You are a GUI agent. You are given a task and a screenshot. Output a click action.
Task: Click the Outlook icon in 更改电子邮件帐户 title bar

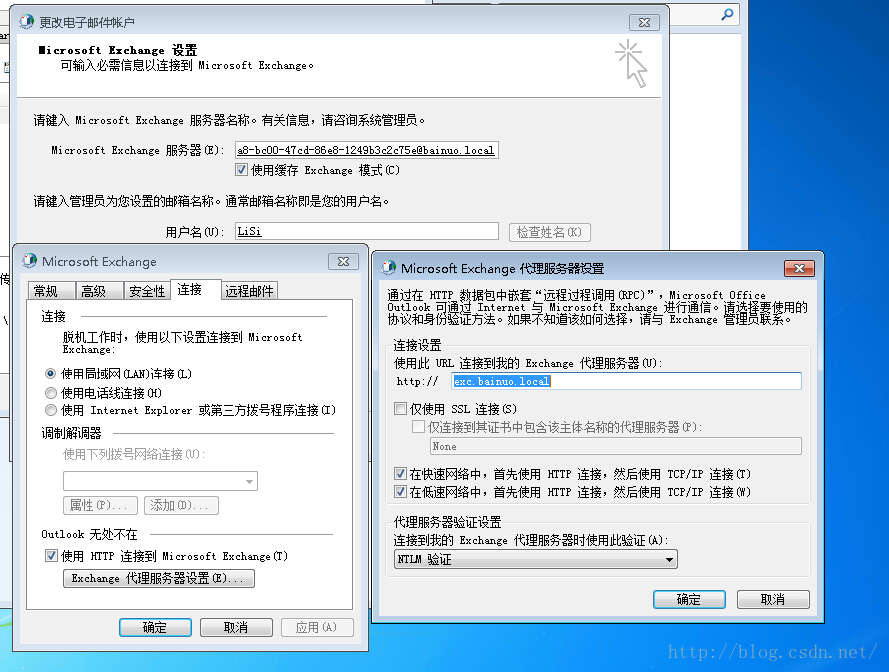[26, 22]
